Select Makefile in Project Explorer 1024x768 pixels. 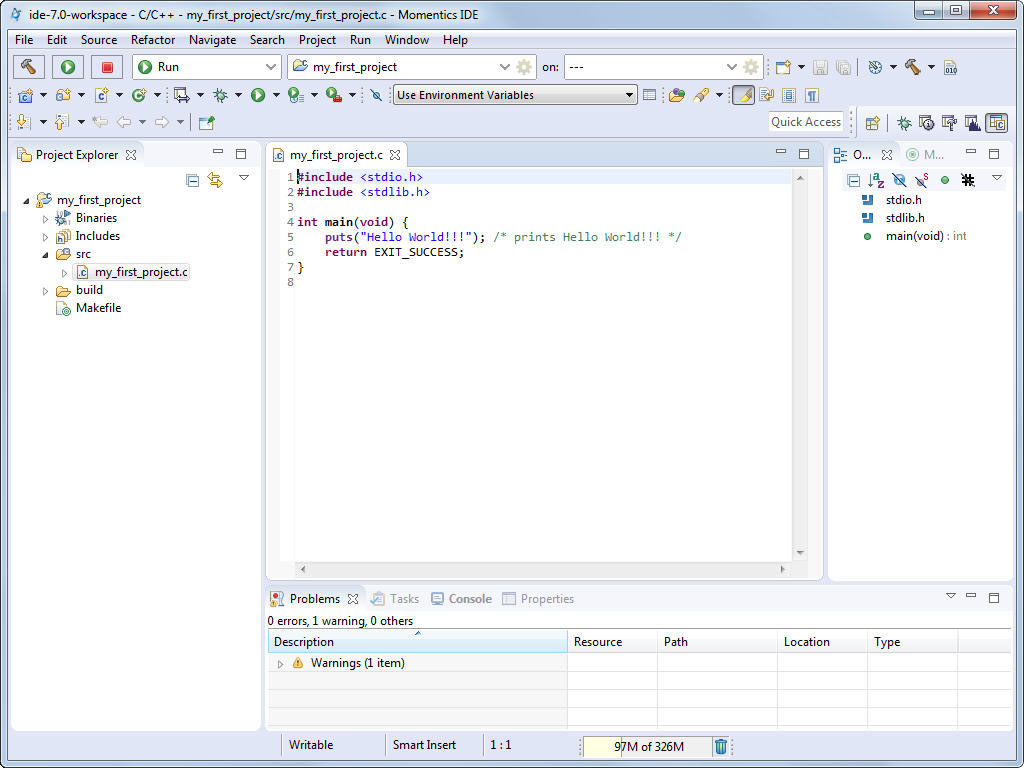98,308
